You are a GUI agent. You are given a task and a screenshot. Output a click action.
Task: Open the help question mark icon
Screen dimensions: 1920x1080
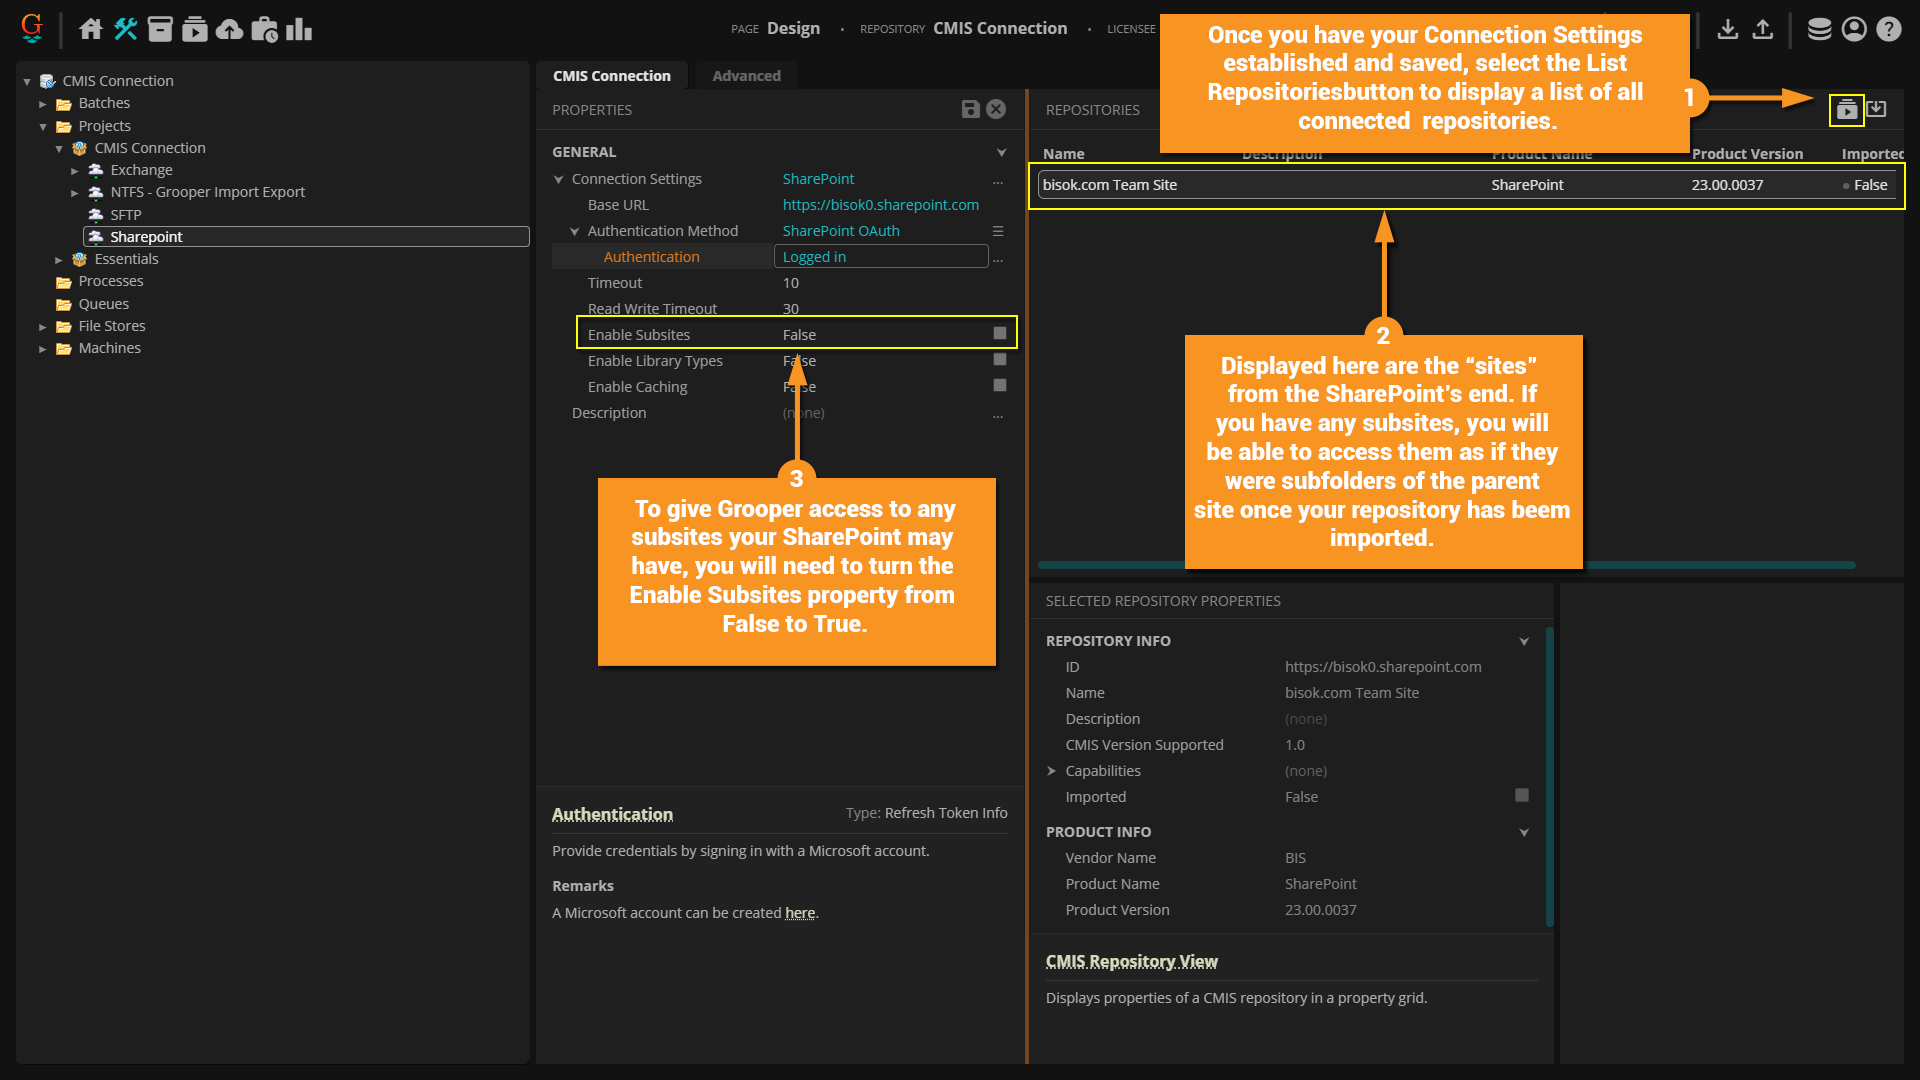pyautogui.click(x=1888, y=29)
